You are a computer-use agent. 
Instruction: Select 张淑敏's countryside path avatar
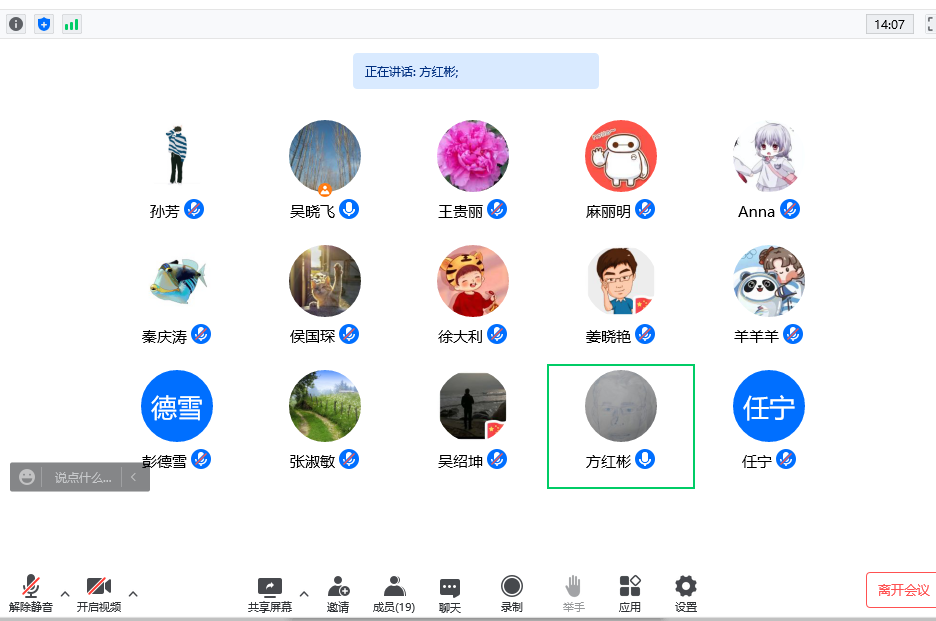325,406
